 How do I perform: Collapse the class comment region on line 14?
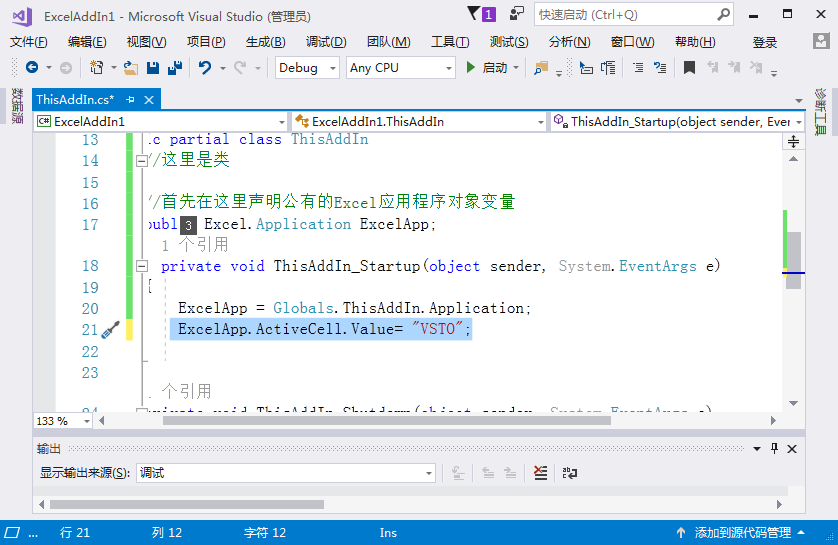(x=142, y=161)
